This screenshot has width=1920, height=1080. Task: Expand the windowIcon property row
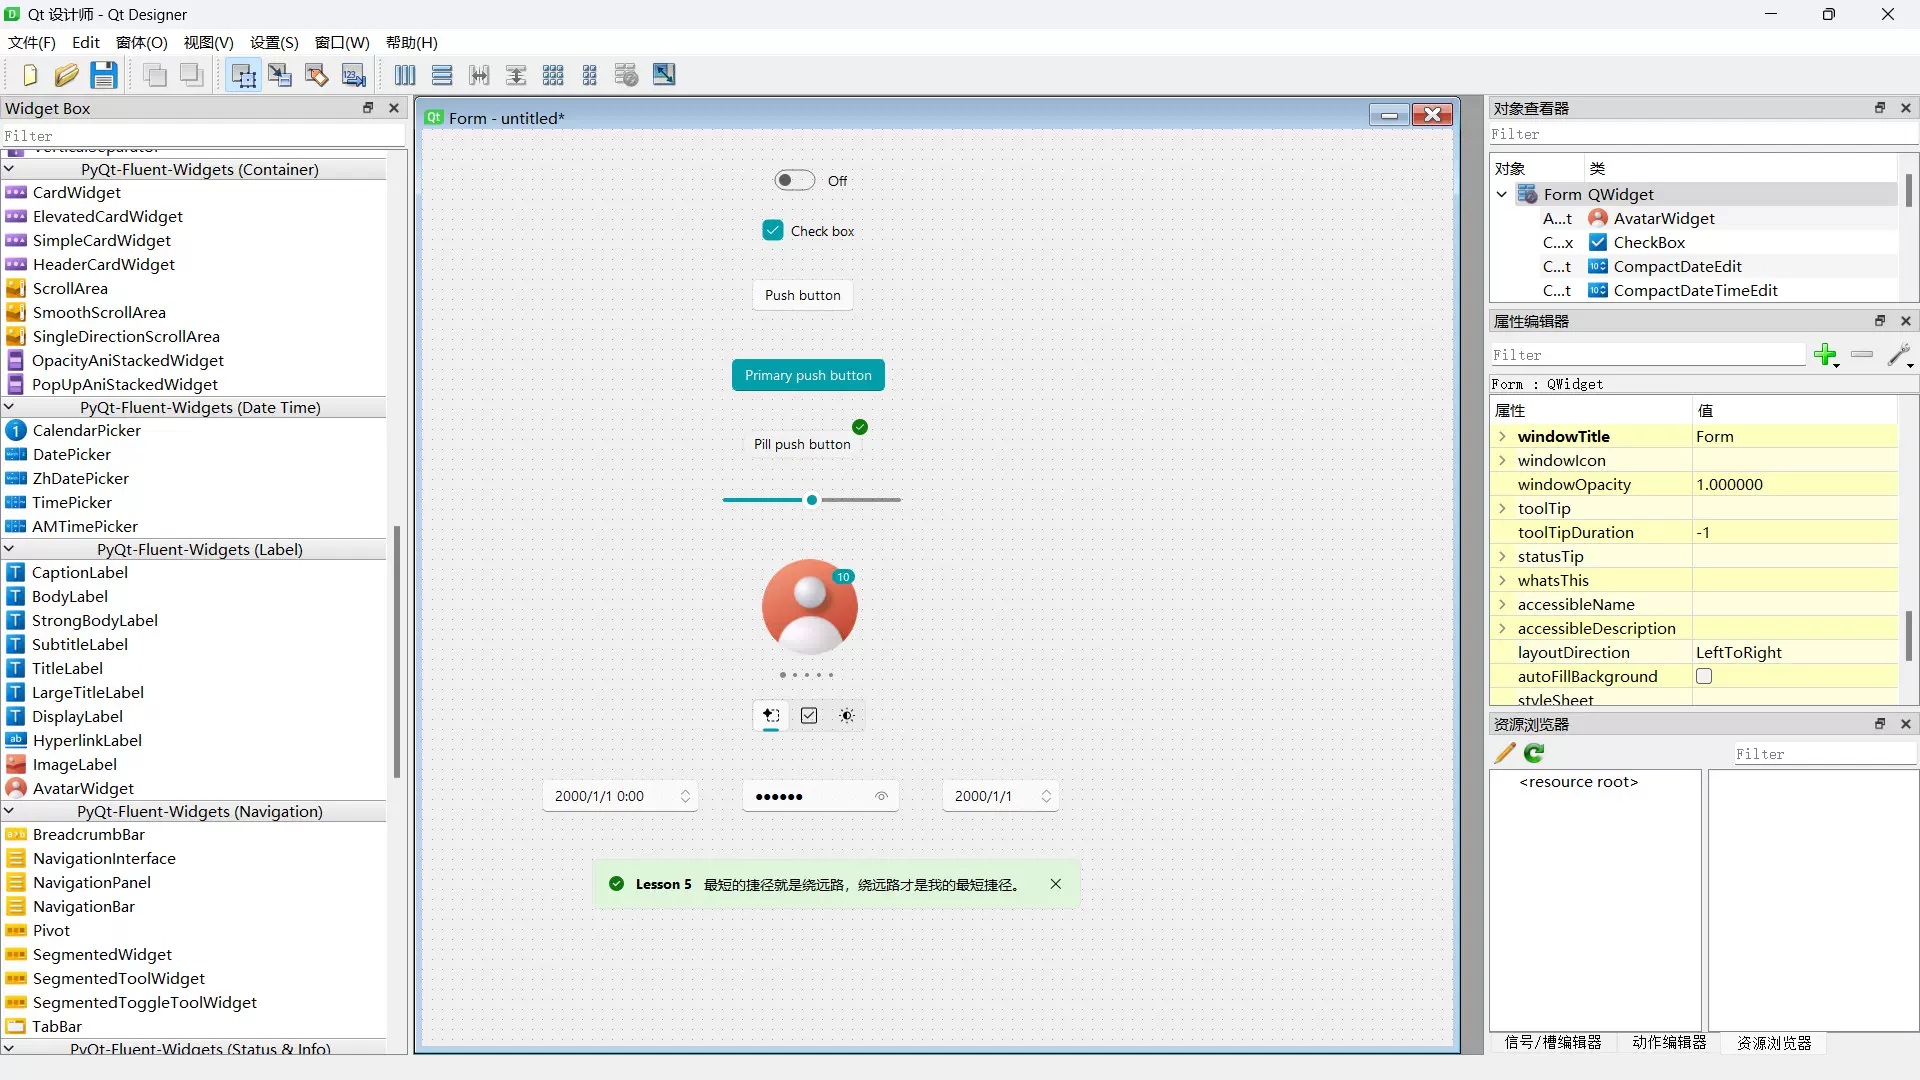1502,460
